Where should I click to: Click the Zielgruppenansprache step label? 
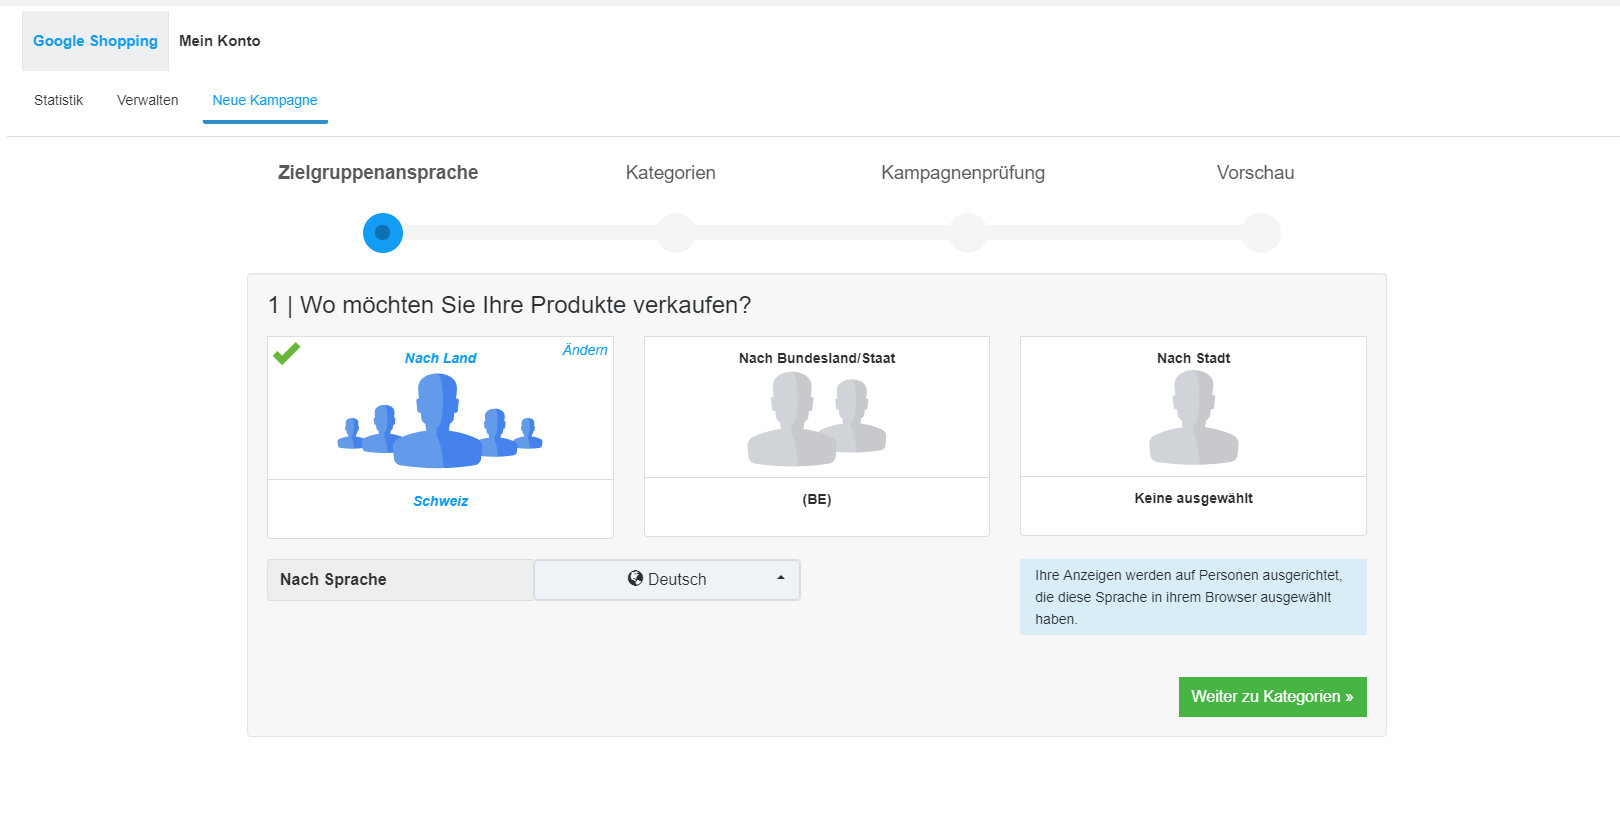point(378,172)
